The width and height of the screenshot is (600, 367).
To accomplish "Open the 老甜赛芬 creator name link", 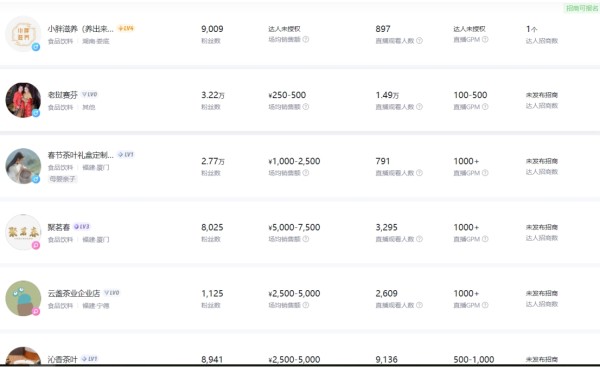I will click(x=62, y=95).
